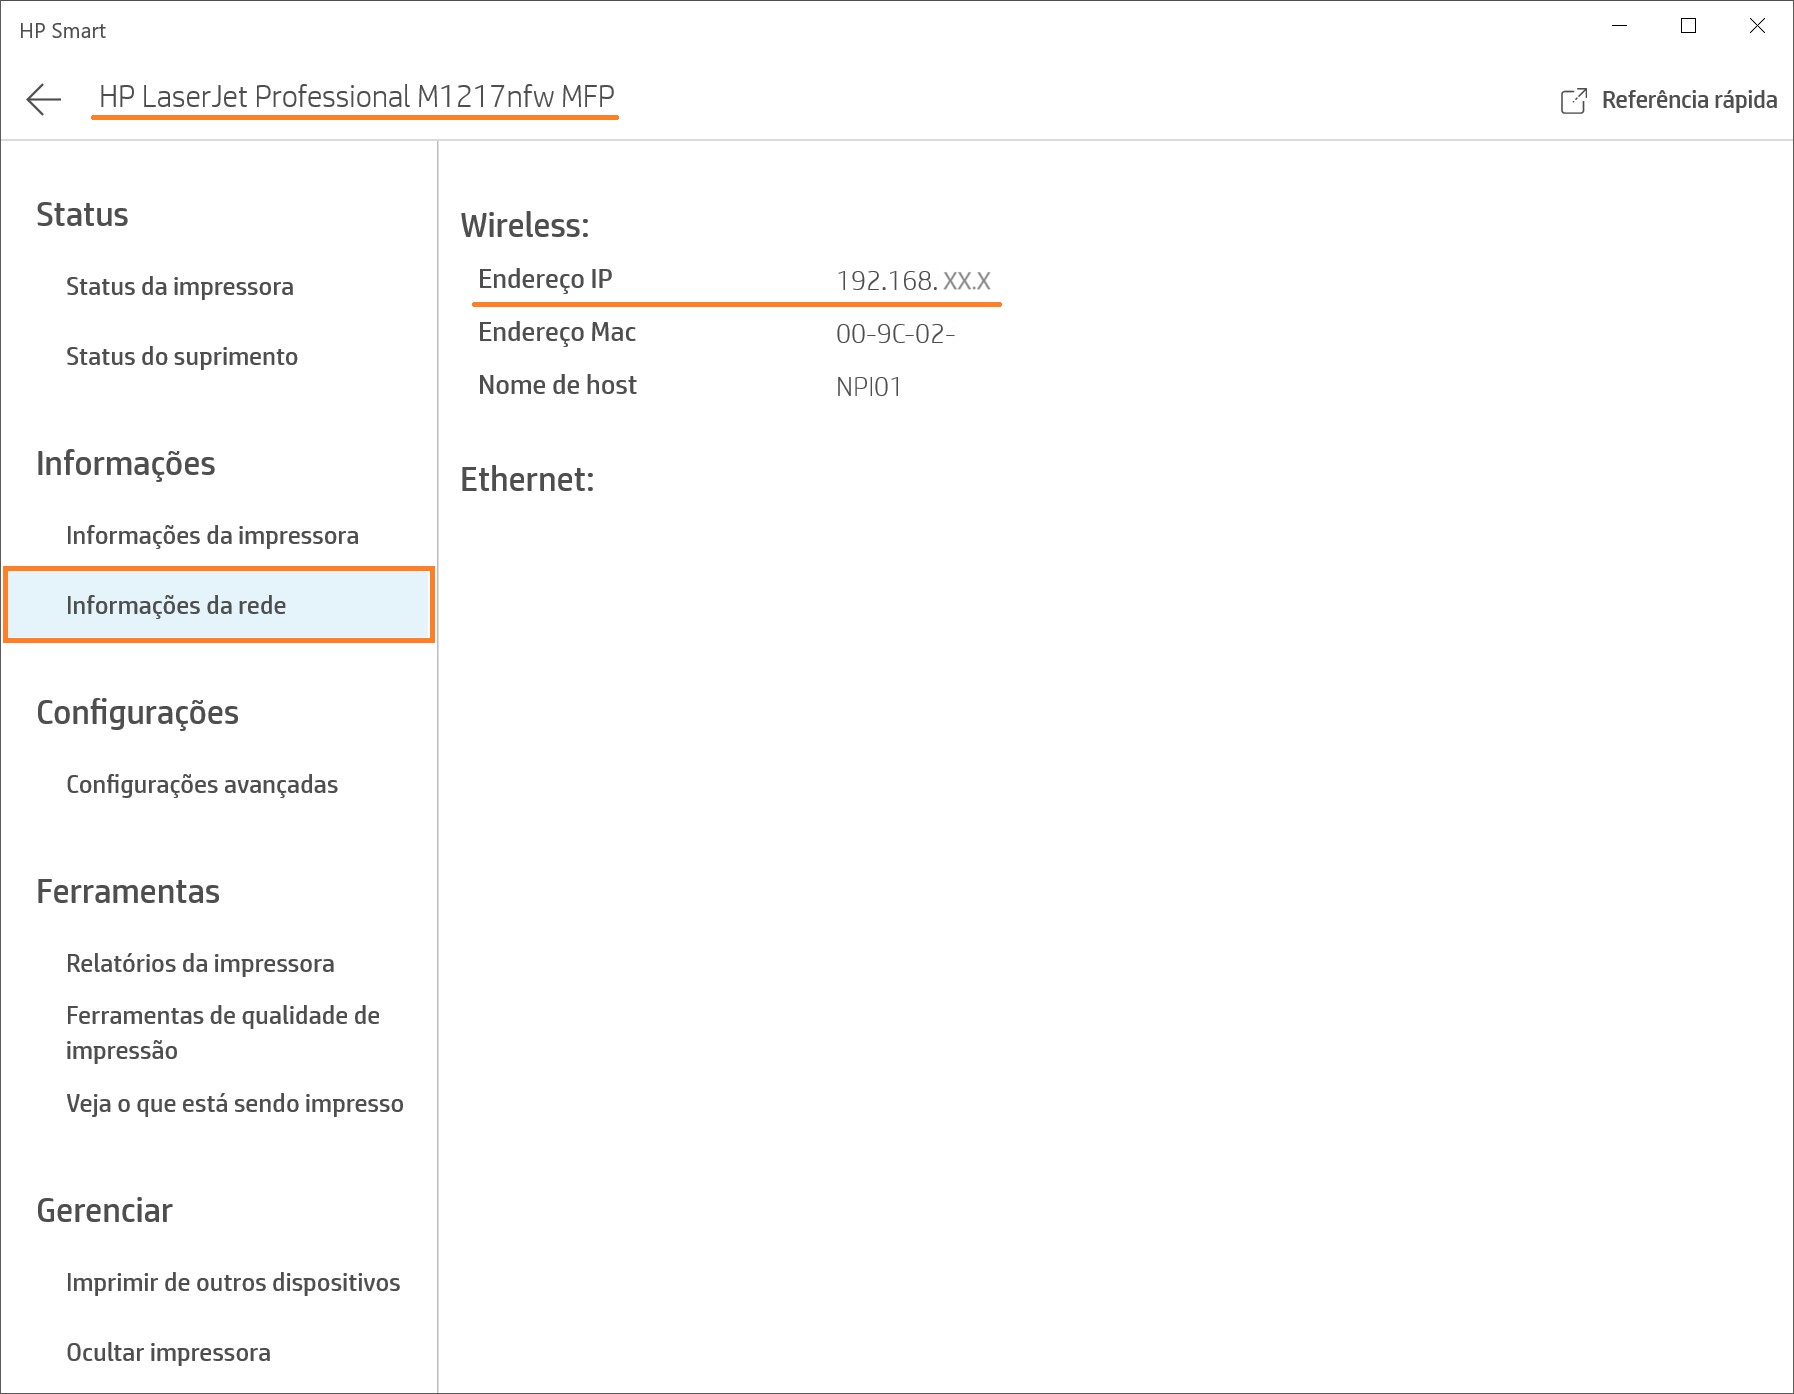This screenshot has height=1394, width=1794.
Task: Click the Ferramentas section heading
Action: click(x=128, y=892)
